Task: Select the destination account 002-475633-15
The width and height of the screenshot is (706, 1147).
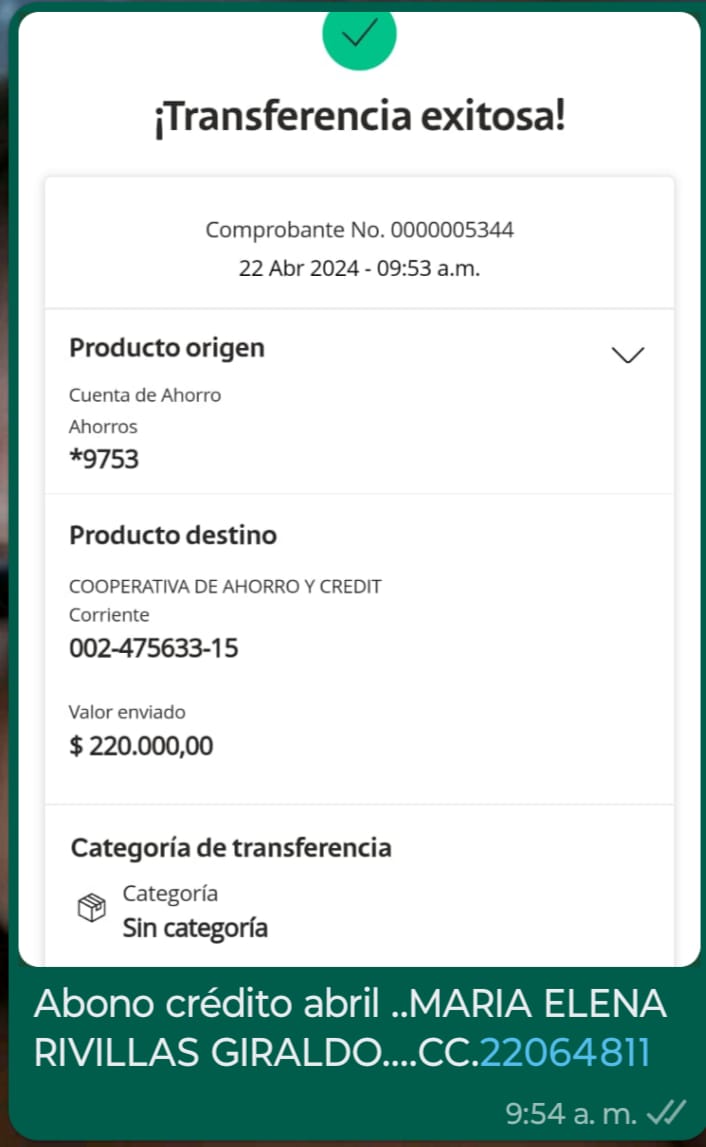Action: [154, 648]
